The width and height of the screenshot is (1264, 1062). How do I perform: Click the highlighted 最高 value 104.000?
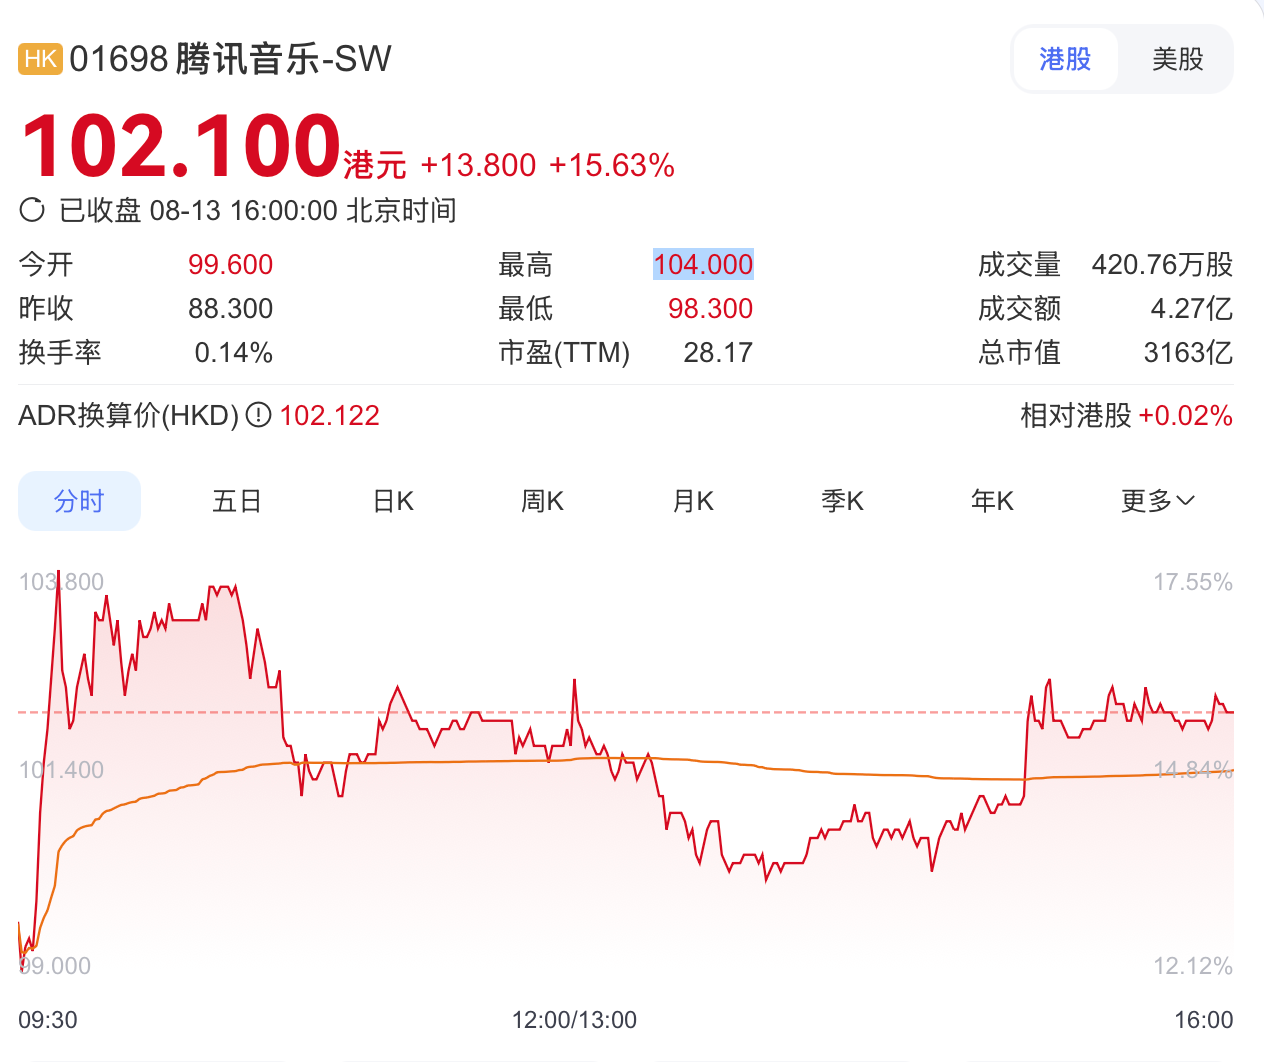703,264
